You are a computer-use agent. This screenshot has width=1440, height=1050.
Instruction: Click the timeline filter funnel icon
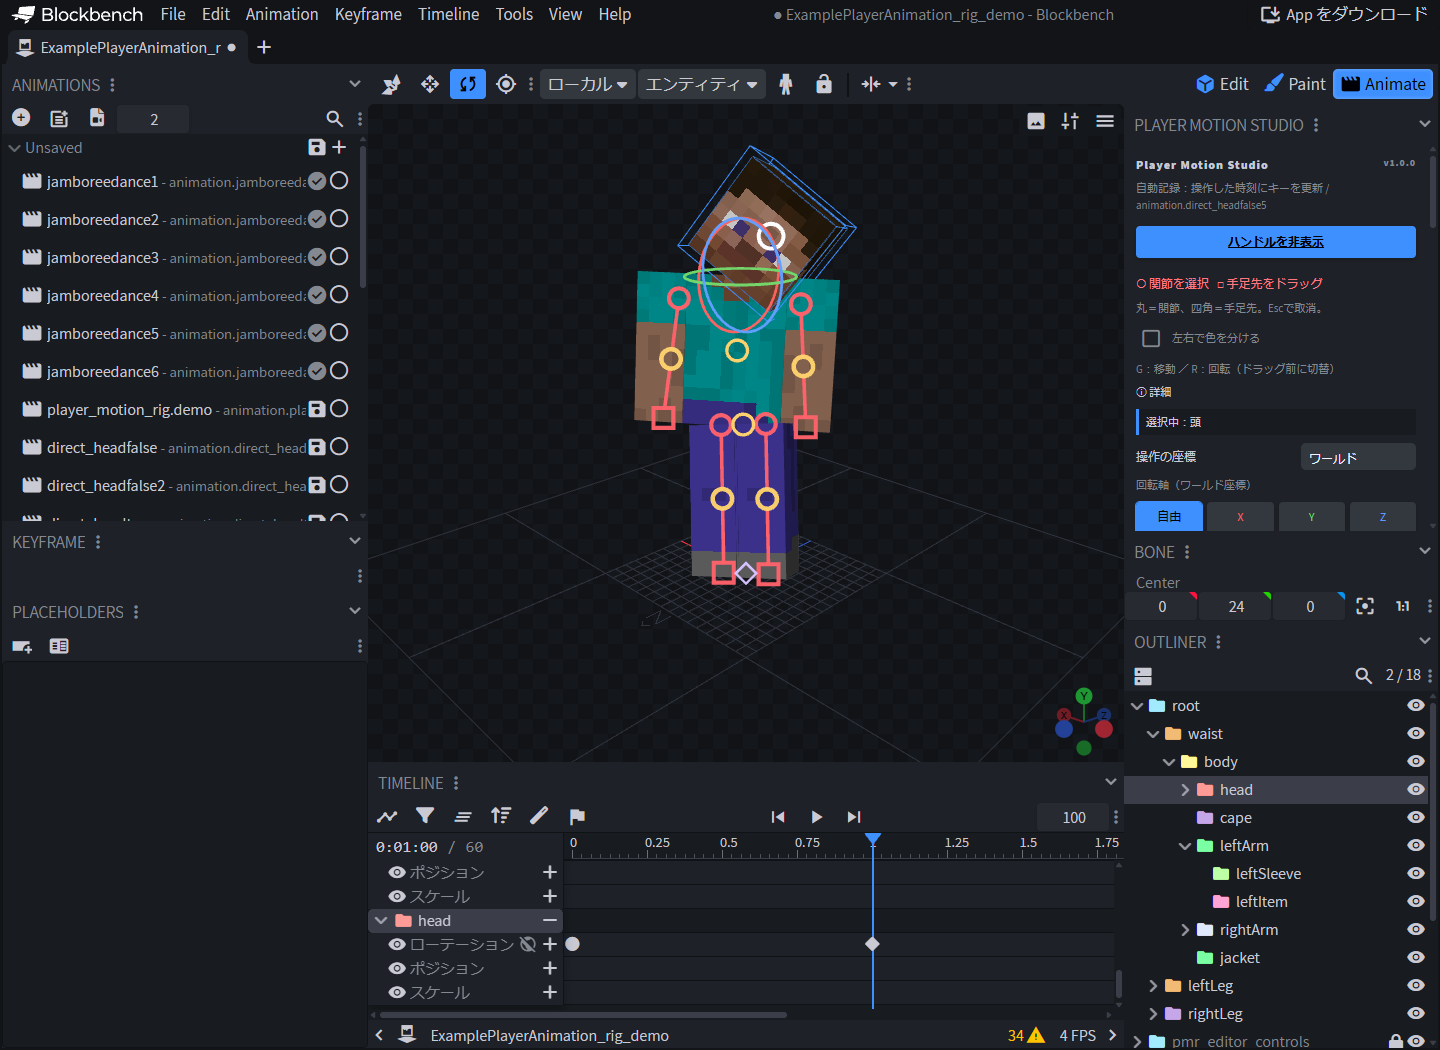click(x=425, y=816)
